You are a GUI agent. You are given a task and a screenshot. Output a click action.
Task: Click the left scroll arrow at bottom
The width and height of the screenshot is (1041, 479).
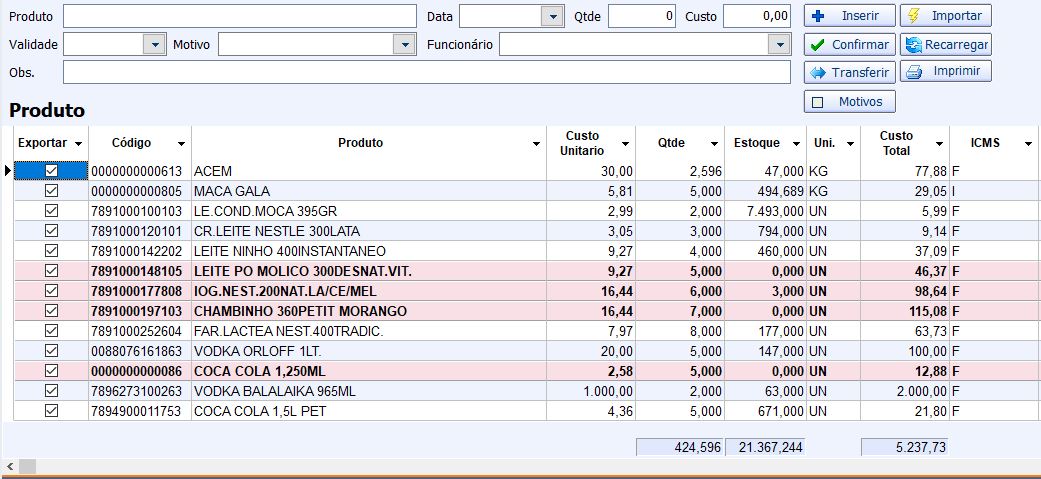(x=11, y=467)
